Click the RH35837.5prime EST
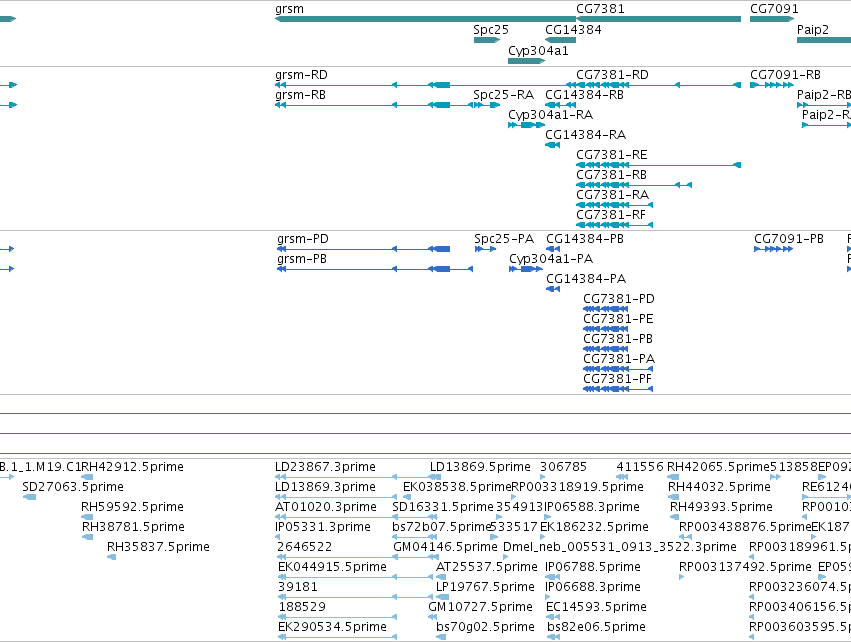 pyautogui.click(x=112, y=557)
